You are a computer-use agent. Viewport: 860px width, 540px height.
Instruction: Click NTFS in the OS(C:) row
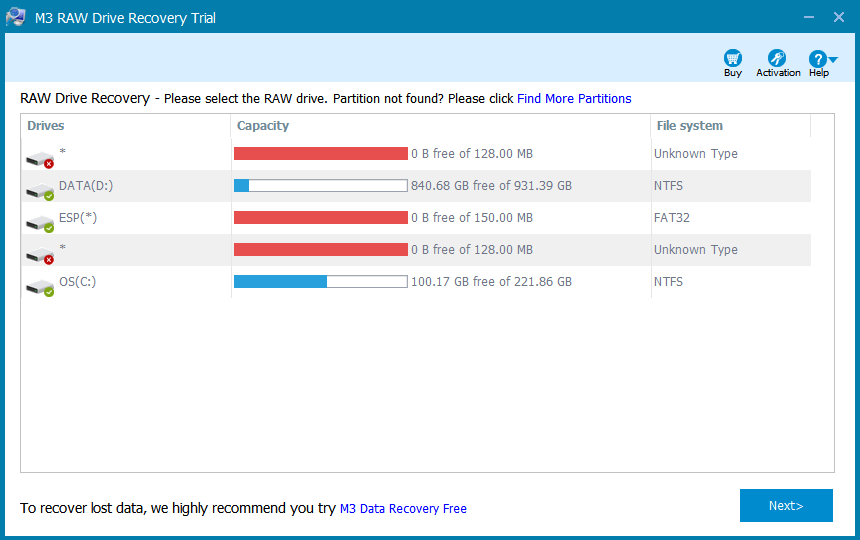(x=668, y=282)
